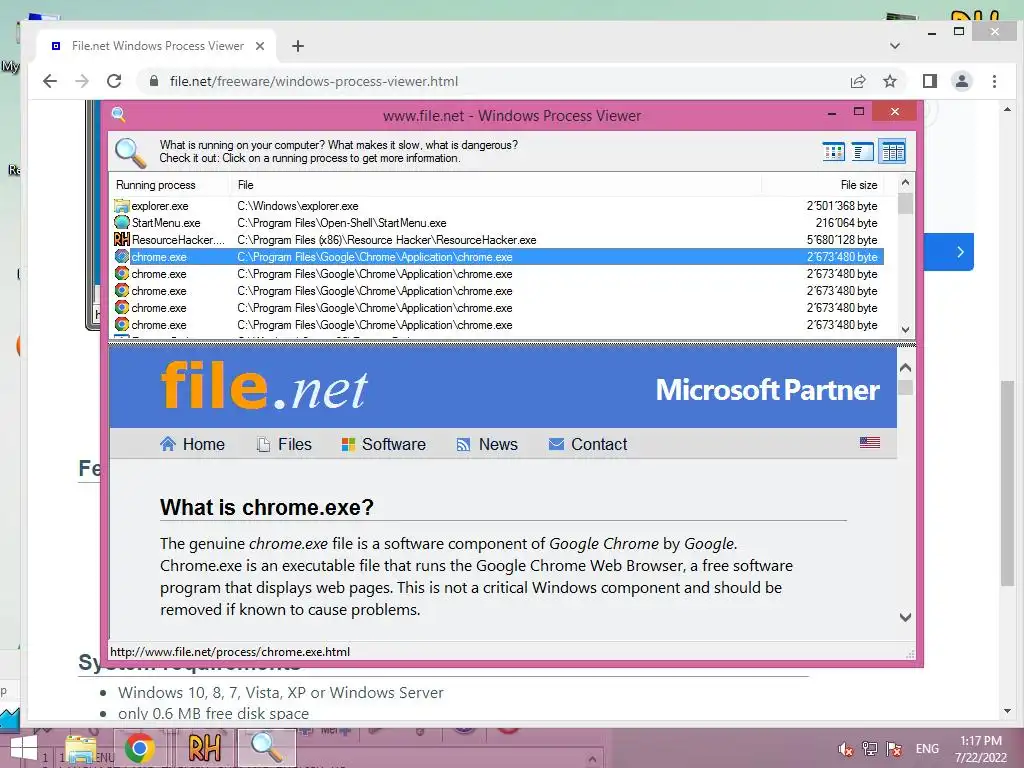Screen dimensions: 1024x768
Task: Open Chrome profile avatar
Action: (962, 81)
